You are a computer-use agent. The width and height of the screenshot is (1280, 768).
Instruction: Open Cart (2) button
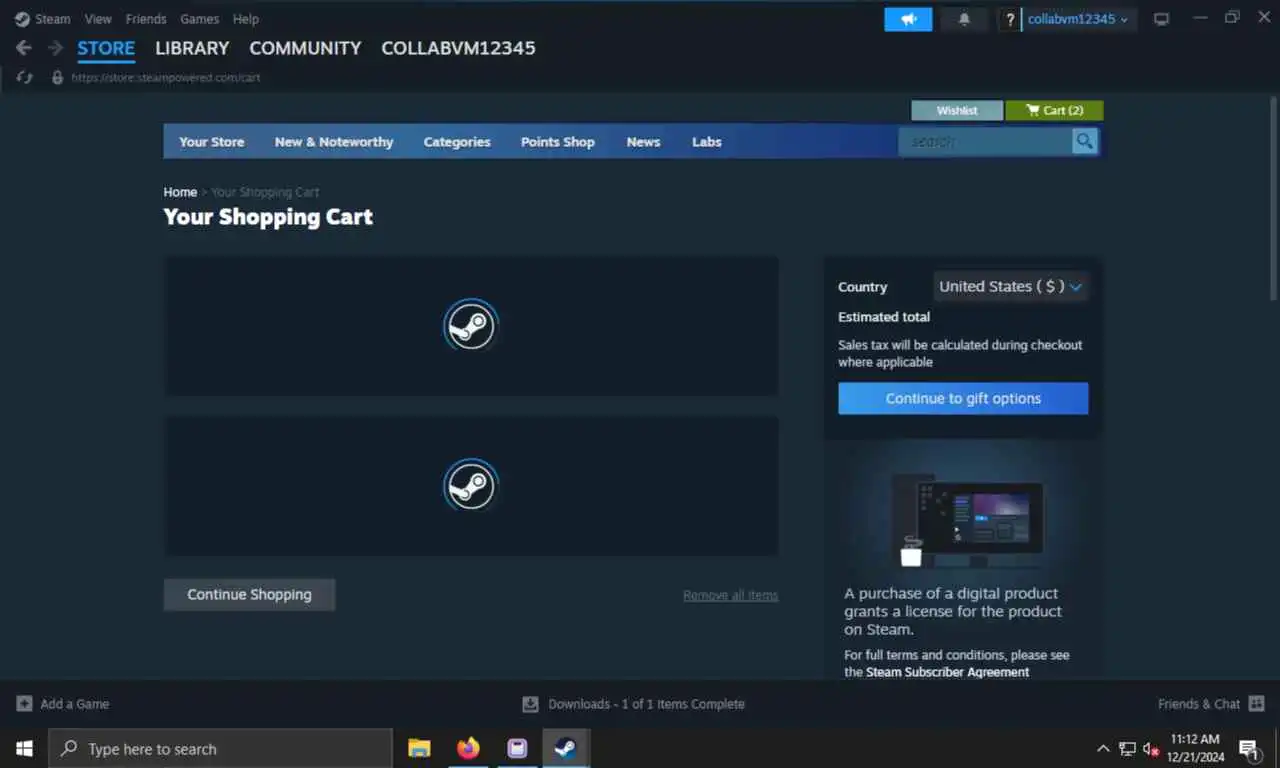(x=1054, y=110)
